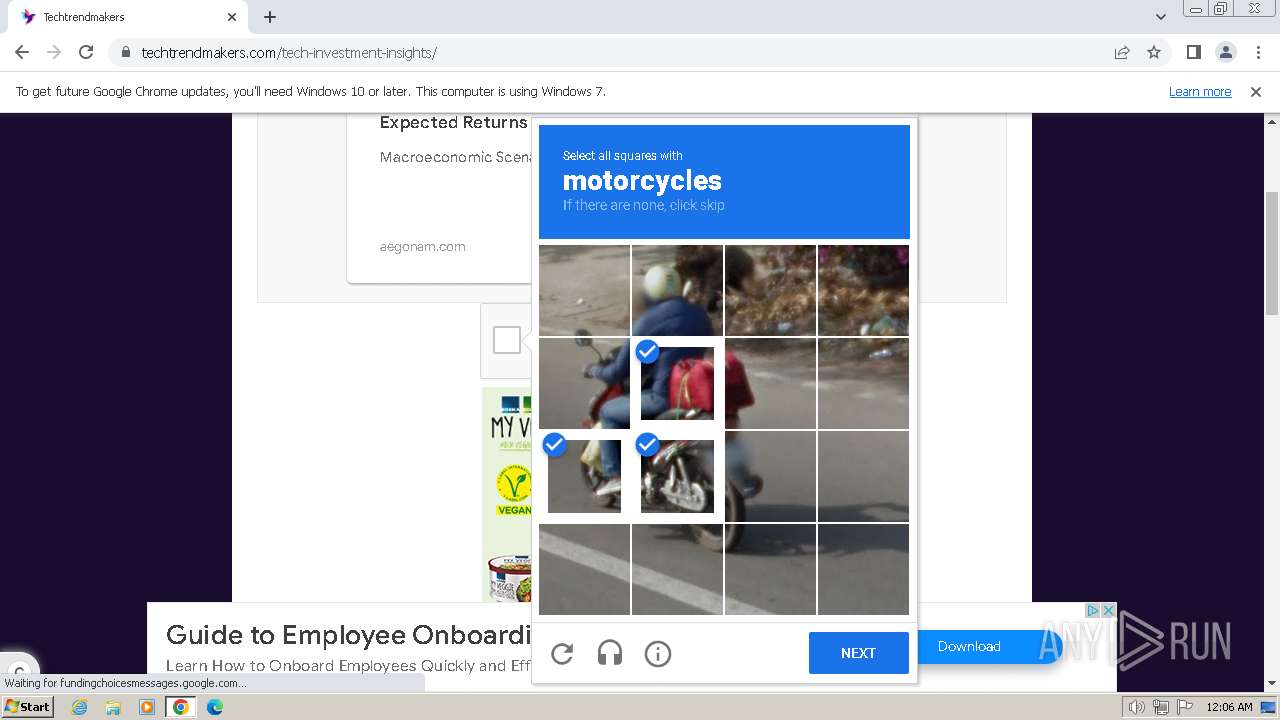This screenshot has height=720, width=1280.
Task: Deselect the checked tile showing the rider's foot
Action: tap(584, 476)
